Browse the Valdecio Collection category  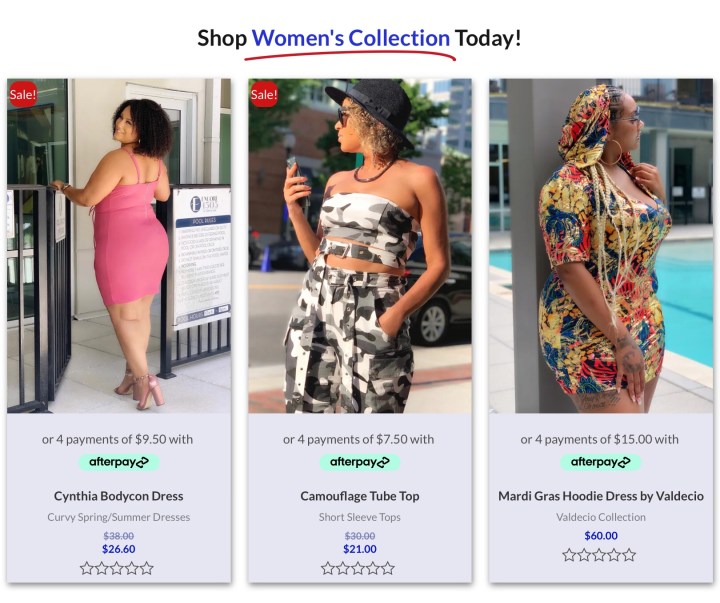601,517
